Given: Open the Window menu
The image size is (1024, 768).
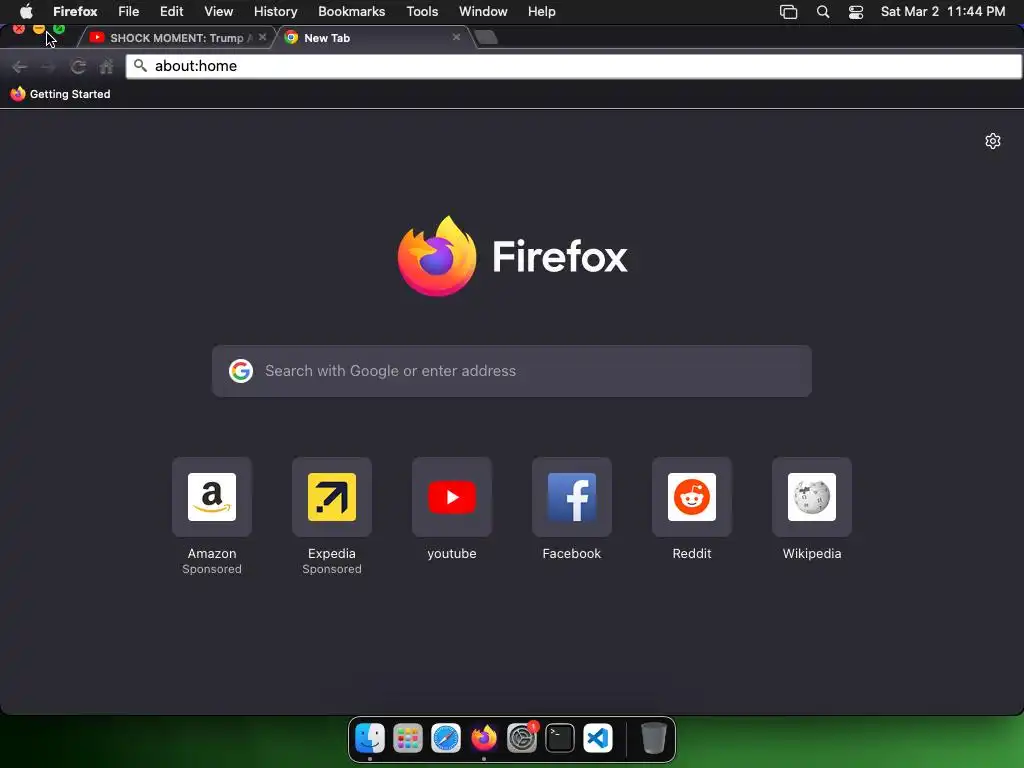Looking at the screenshot, I should pyautogui.click(x=483, y=11).
